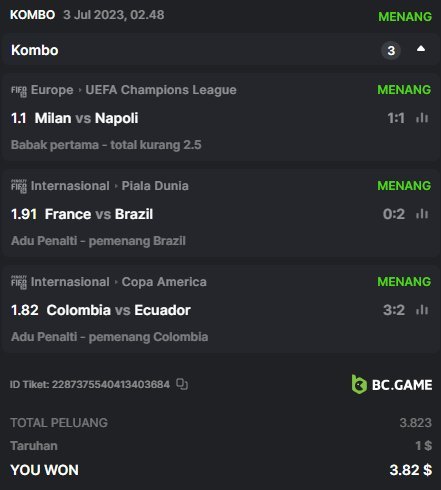Open statistics icon for Milan vs Napoli

422,118
